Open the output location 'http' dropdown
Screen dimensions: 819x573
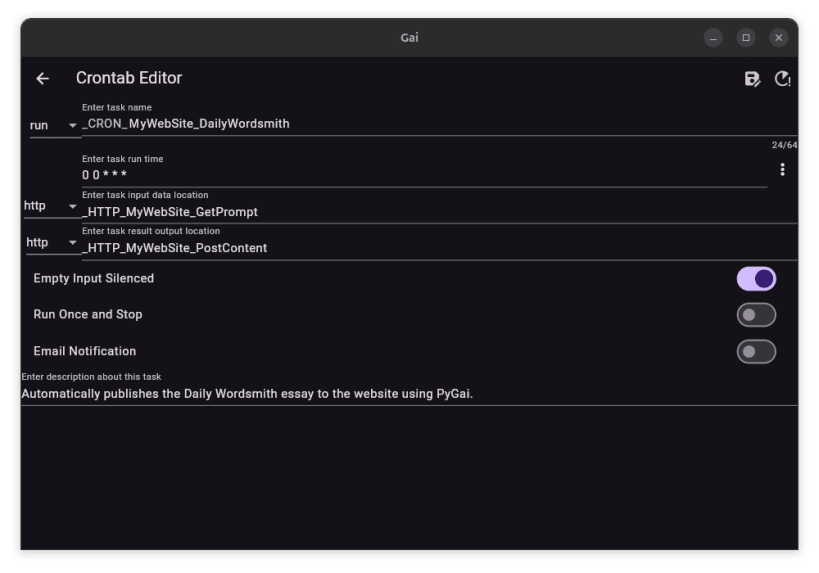52,243
